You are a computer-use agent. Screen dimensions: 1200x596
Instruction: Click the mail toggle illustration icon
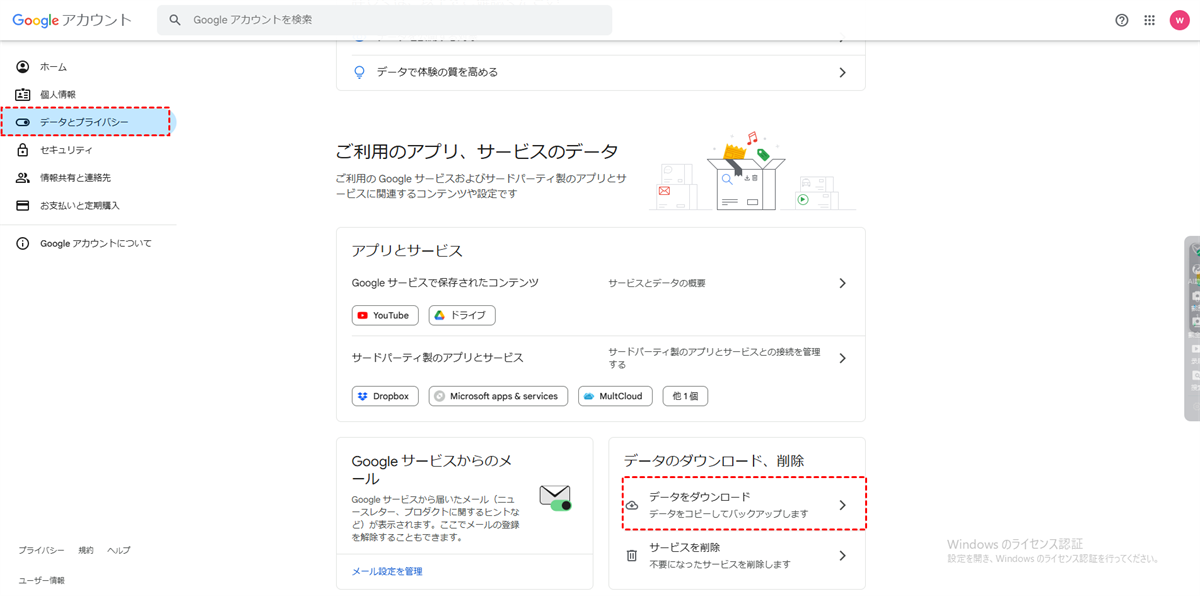[555, 497]
